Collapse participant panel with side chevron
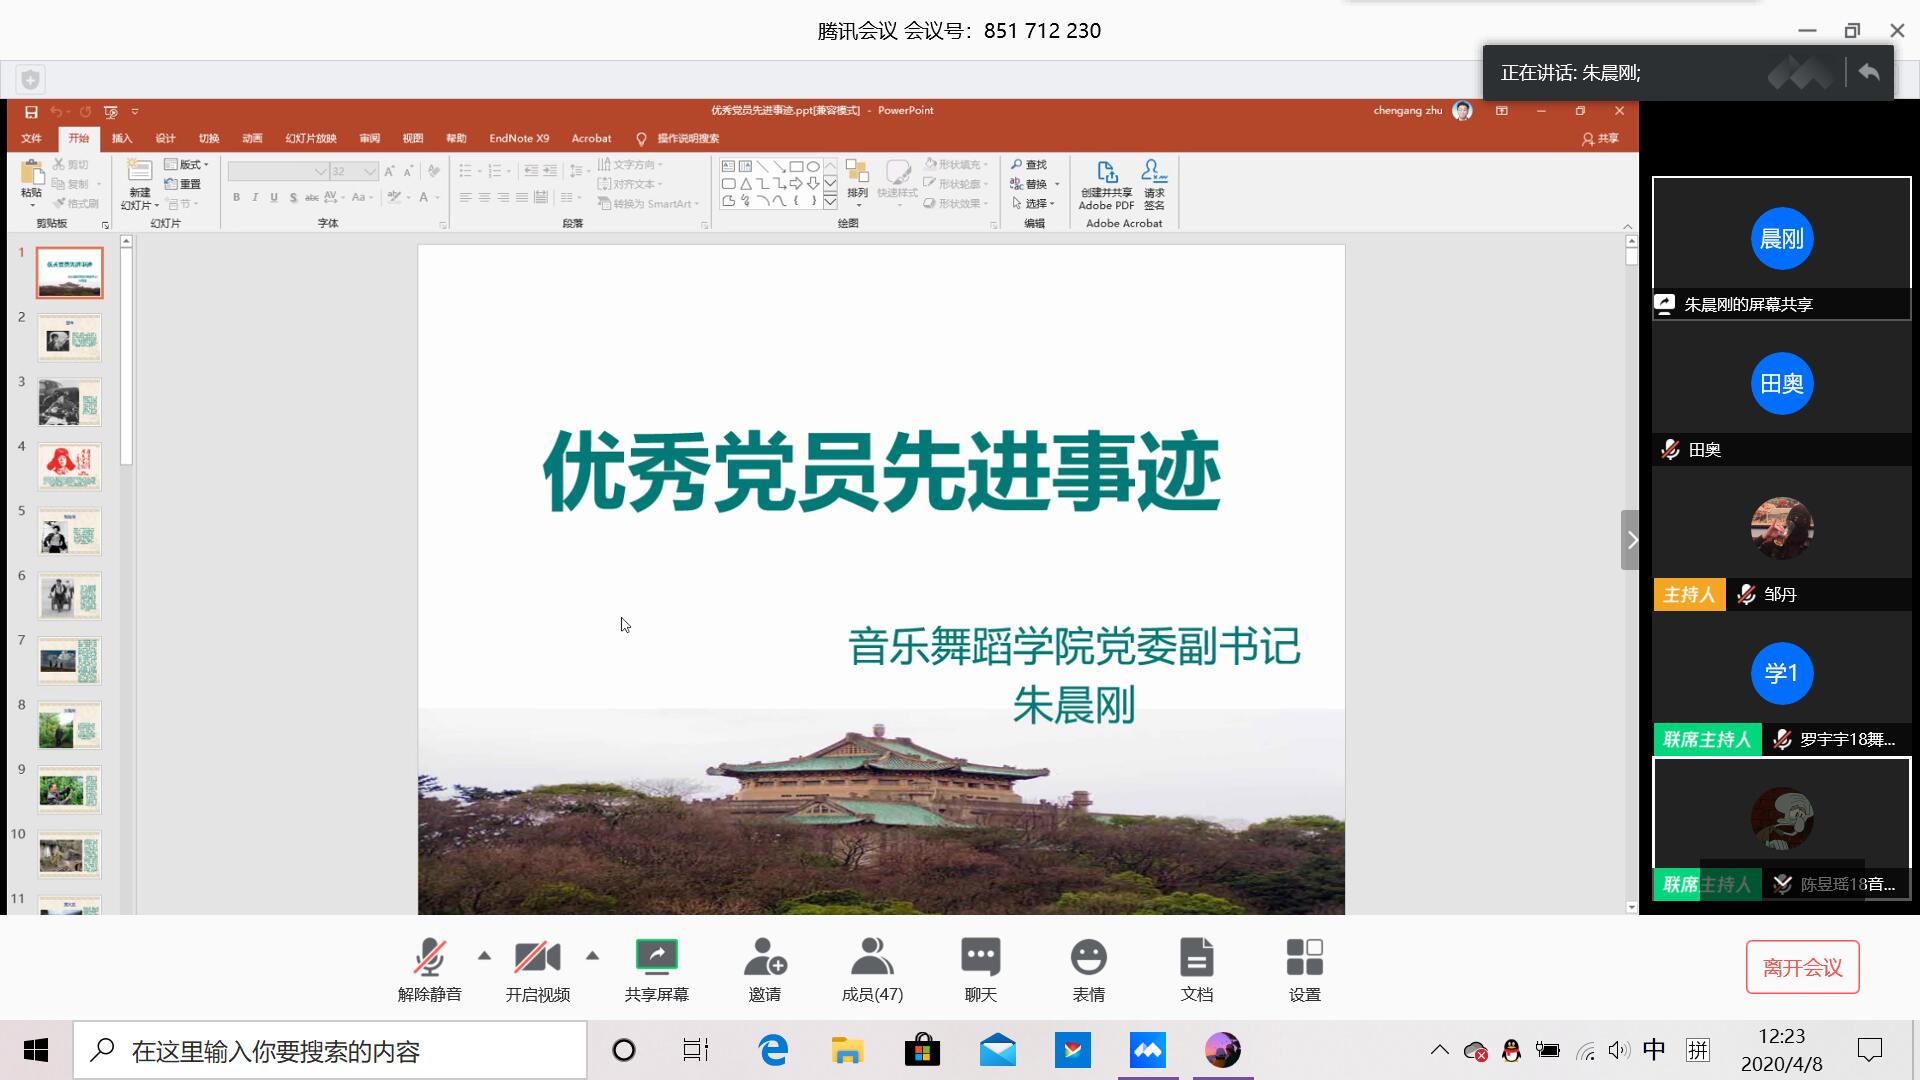 (x=1631, y=540)
